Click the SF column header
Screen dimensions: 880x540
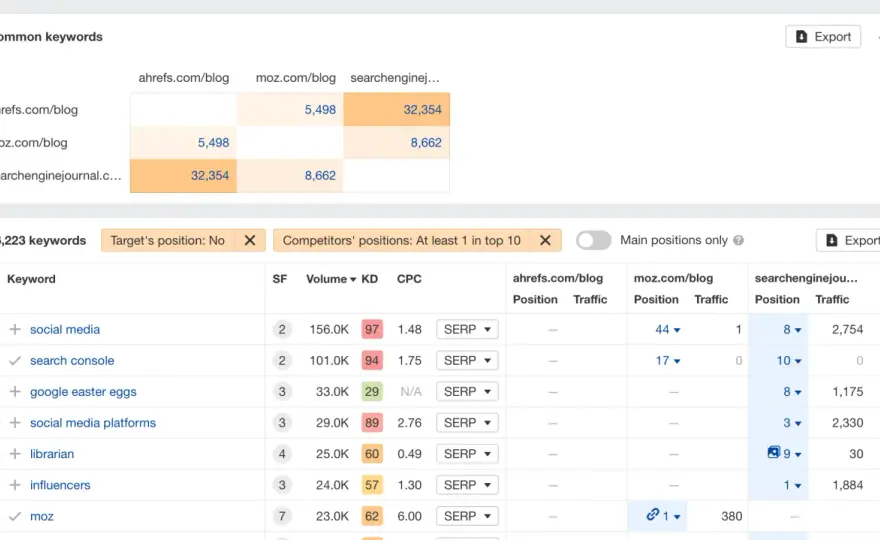[x=279, y=279]
